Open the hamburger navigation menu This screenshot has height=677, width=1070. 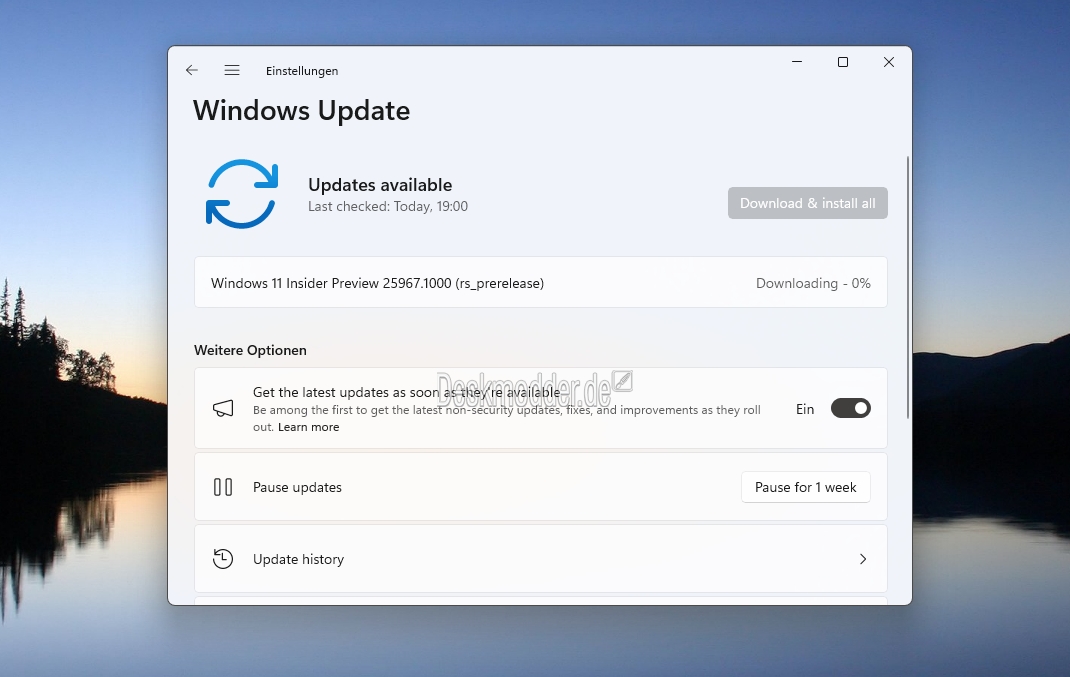pos(232,70)
